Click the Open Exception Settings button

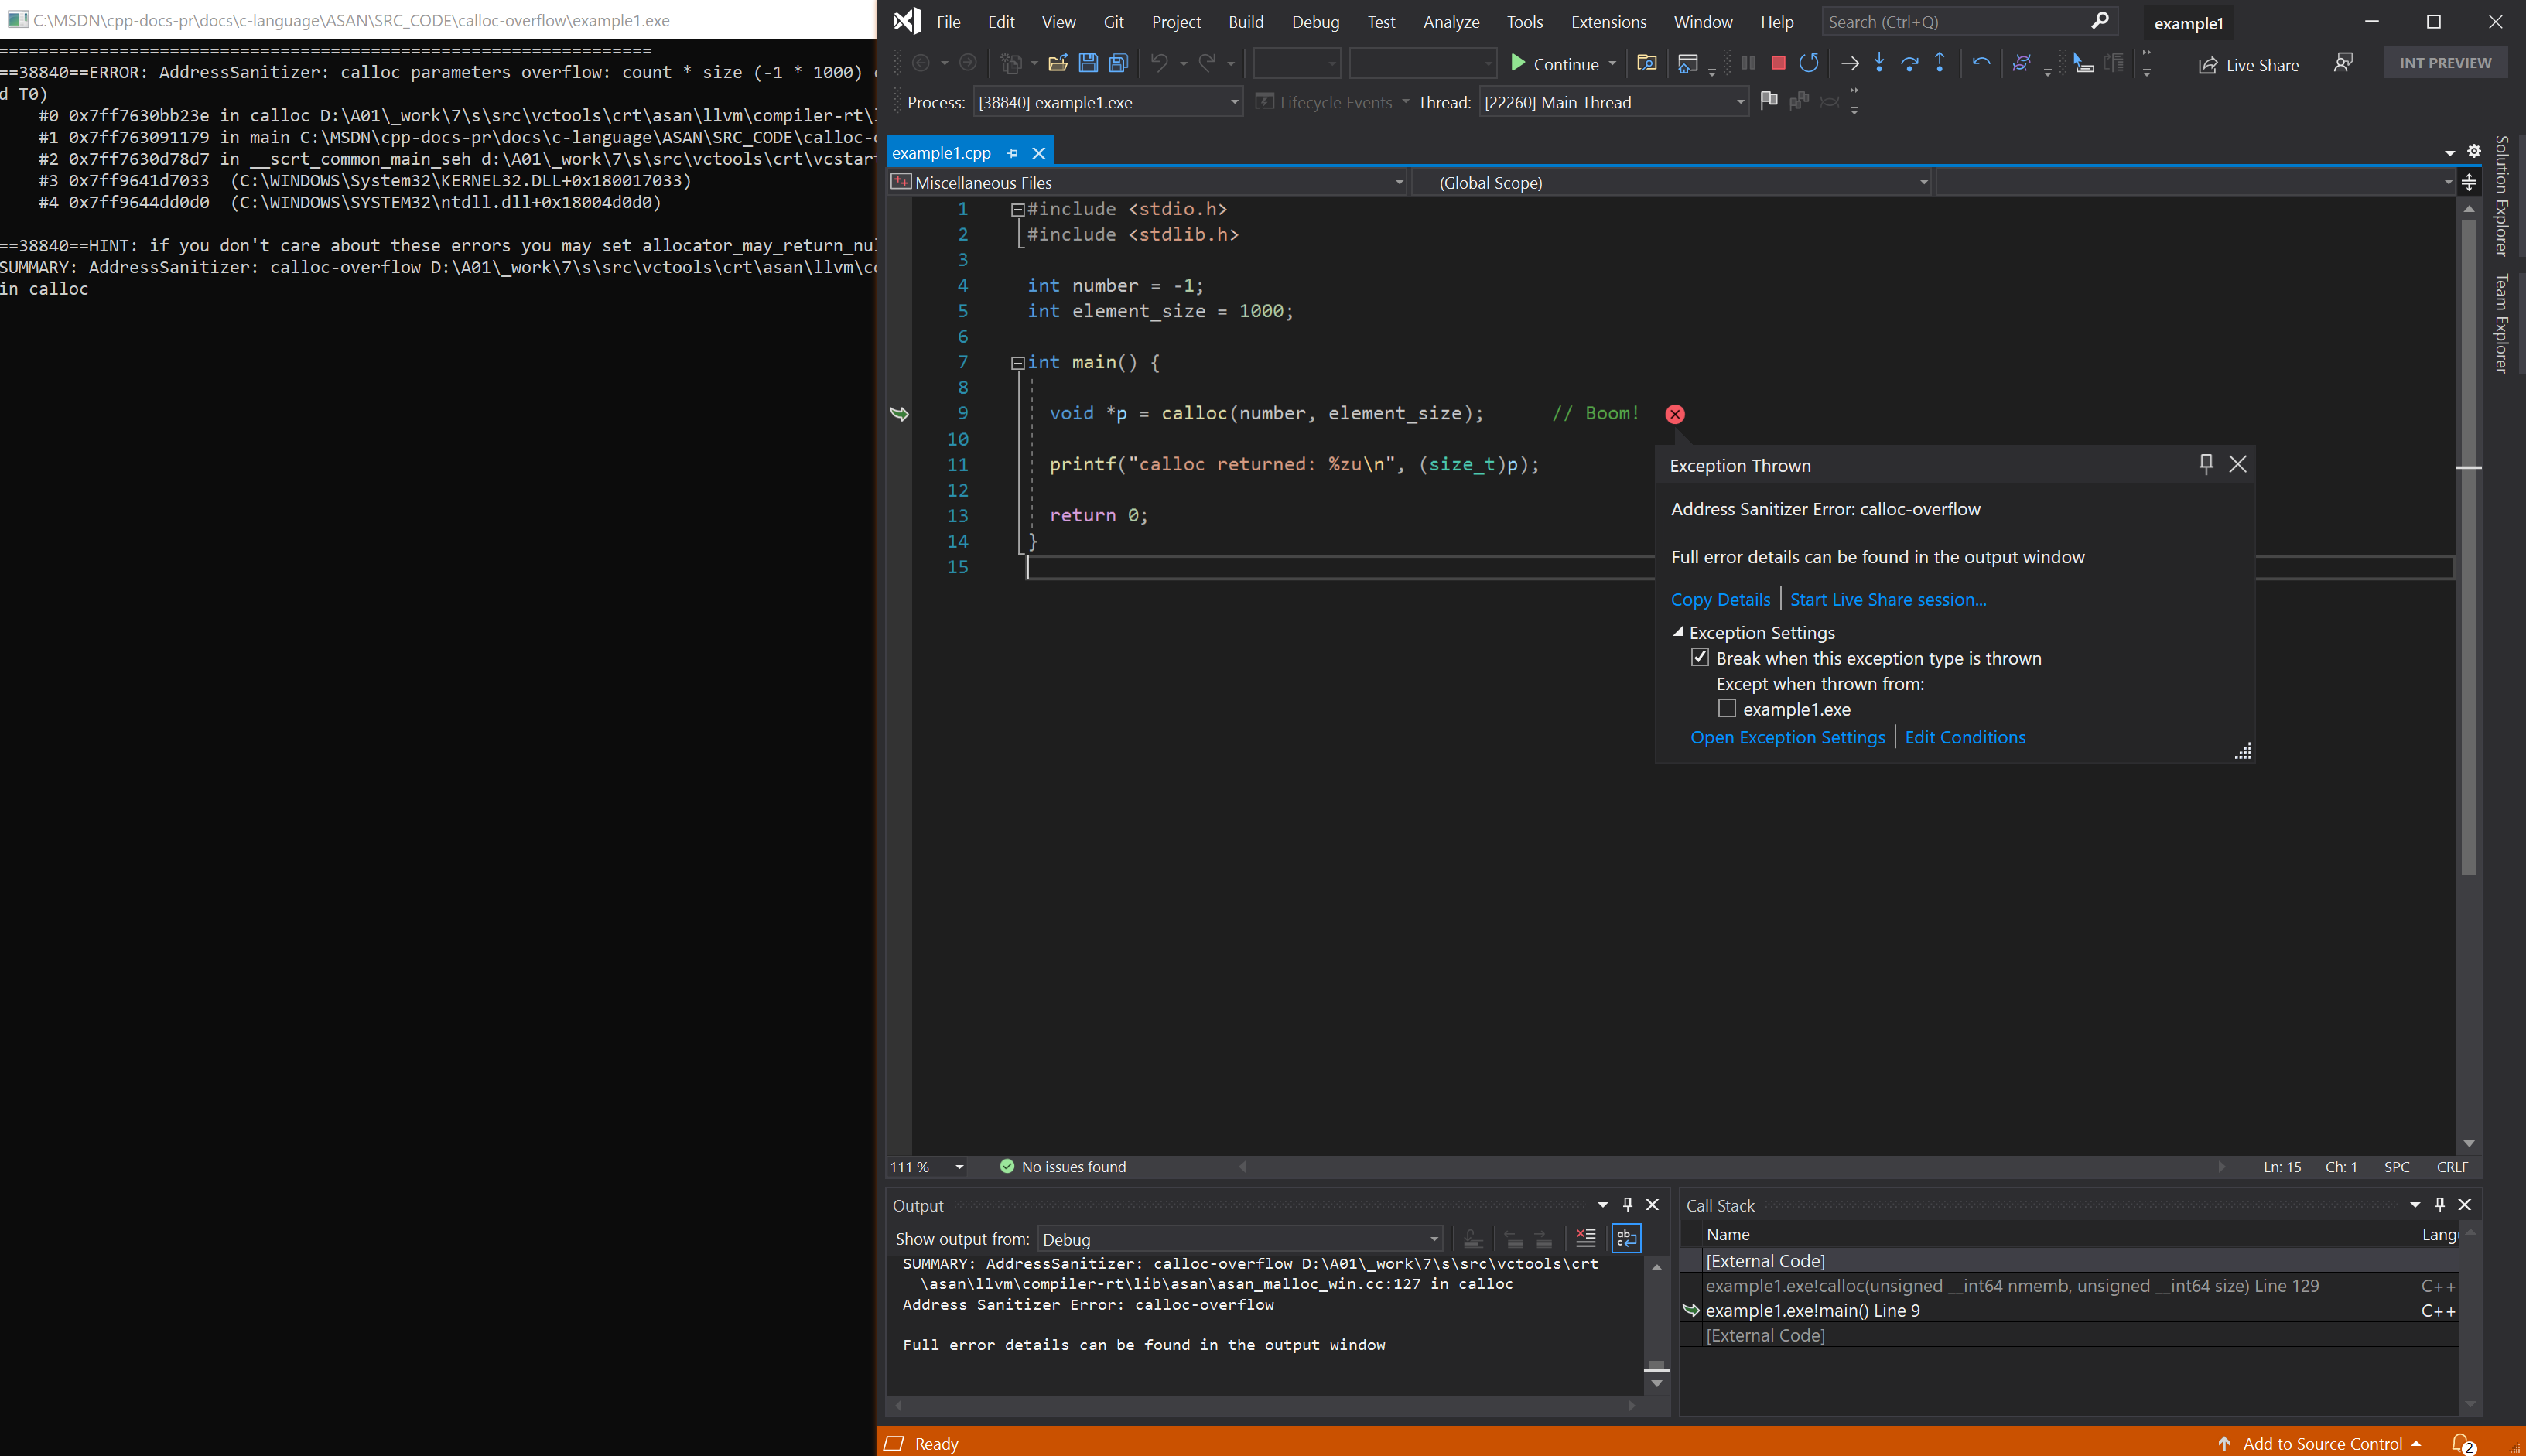pyautogui.click(x=1787, y=737)
